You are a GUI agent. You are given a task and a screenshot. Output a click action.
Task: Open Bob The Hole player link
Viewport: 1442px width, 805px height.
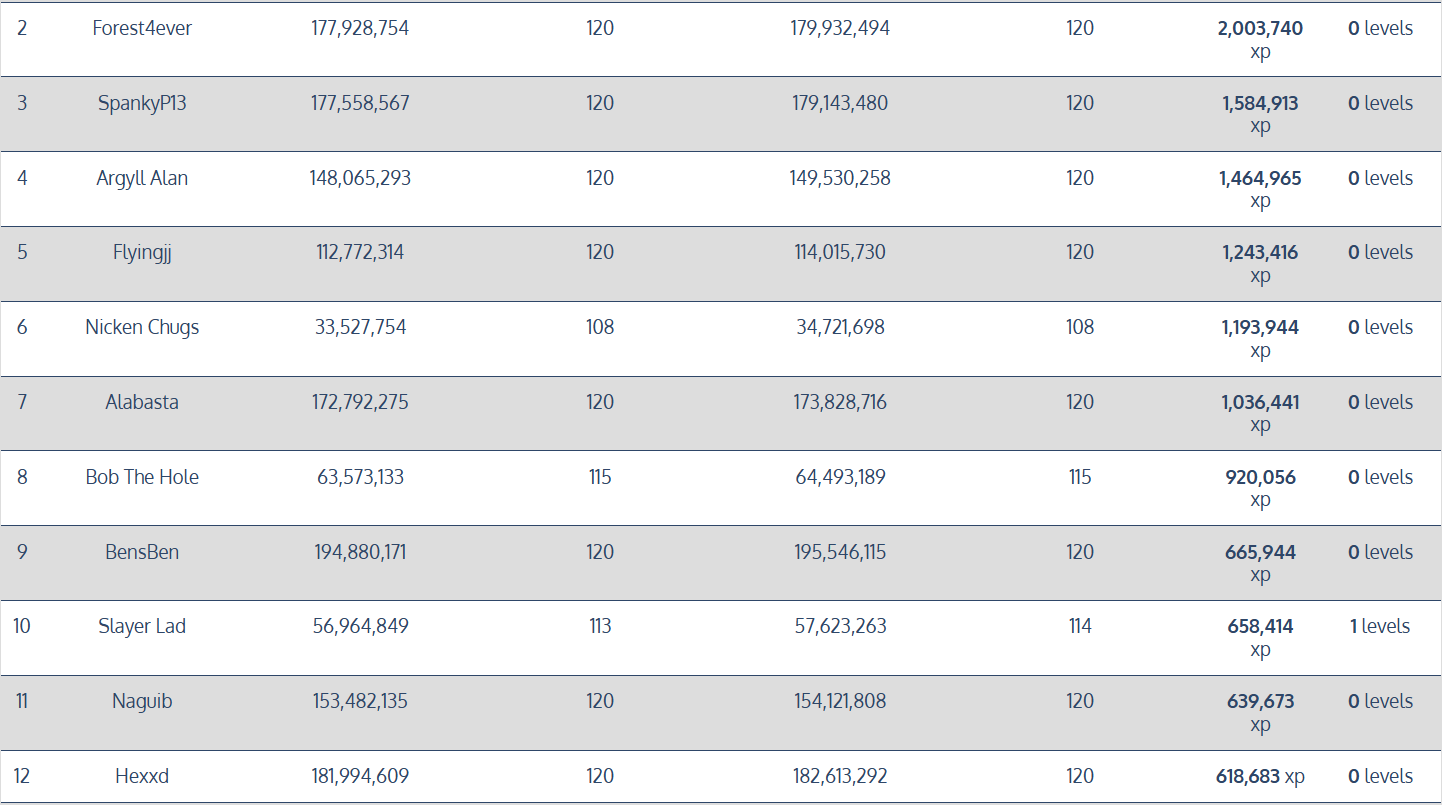[x=142, y=477]
